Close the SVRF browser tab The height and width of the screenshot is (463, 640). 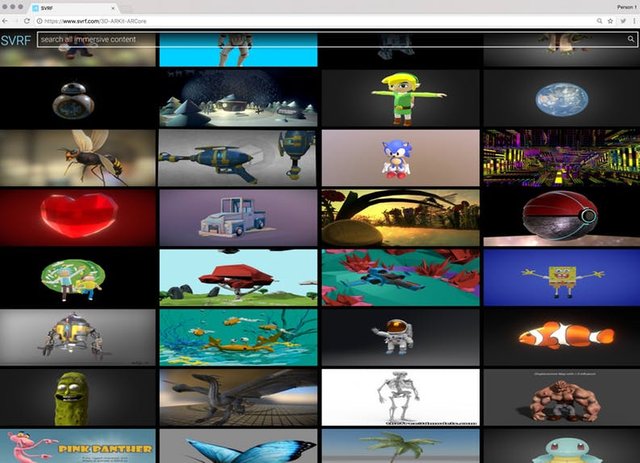click(x=113, y=8)
